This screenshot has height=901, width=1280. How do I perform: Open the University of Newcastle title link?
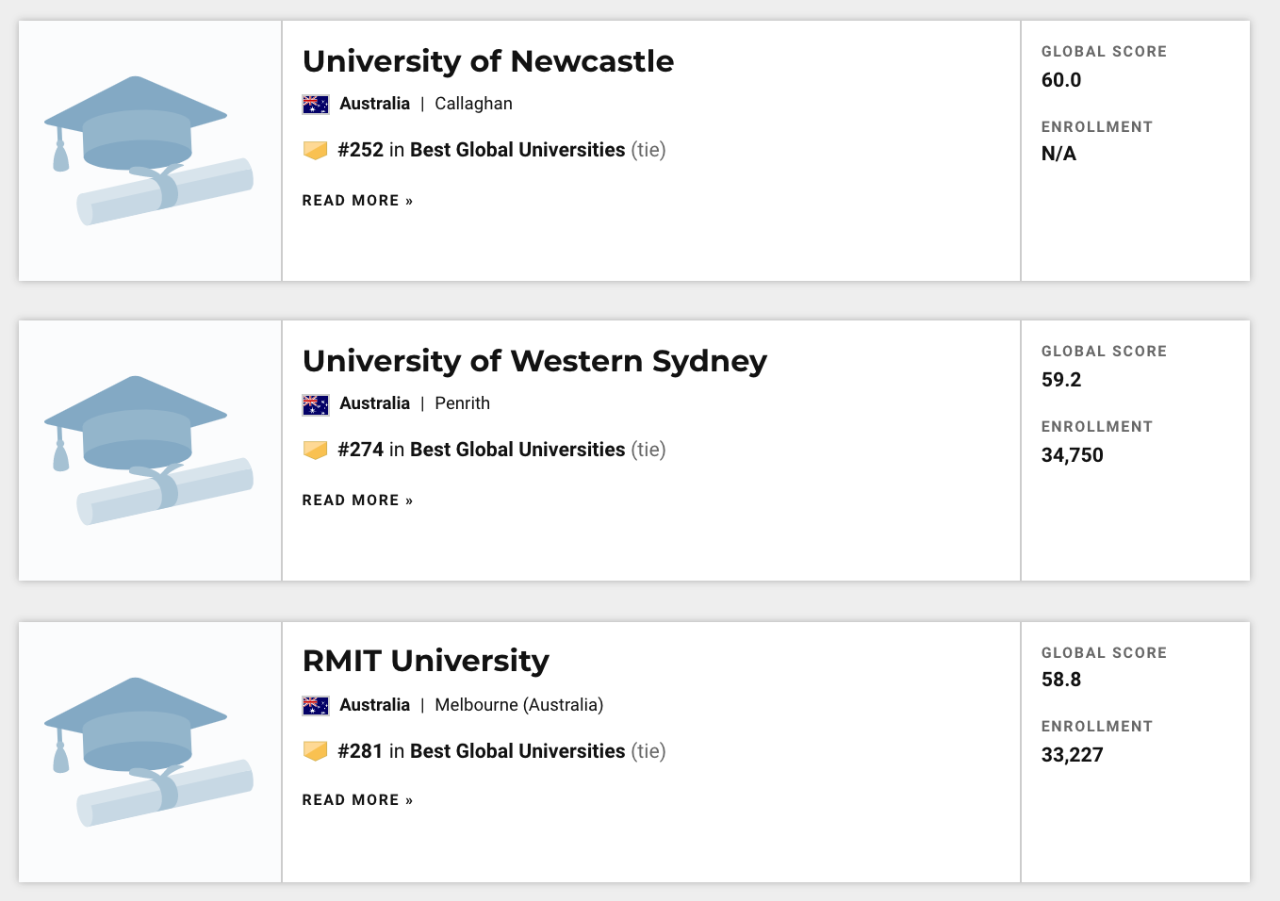point(488,62)
